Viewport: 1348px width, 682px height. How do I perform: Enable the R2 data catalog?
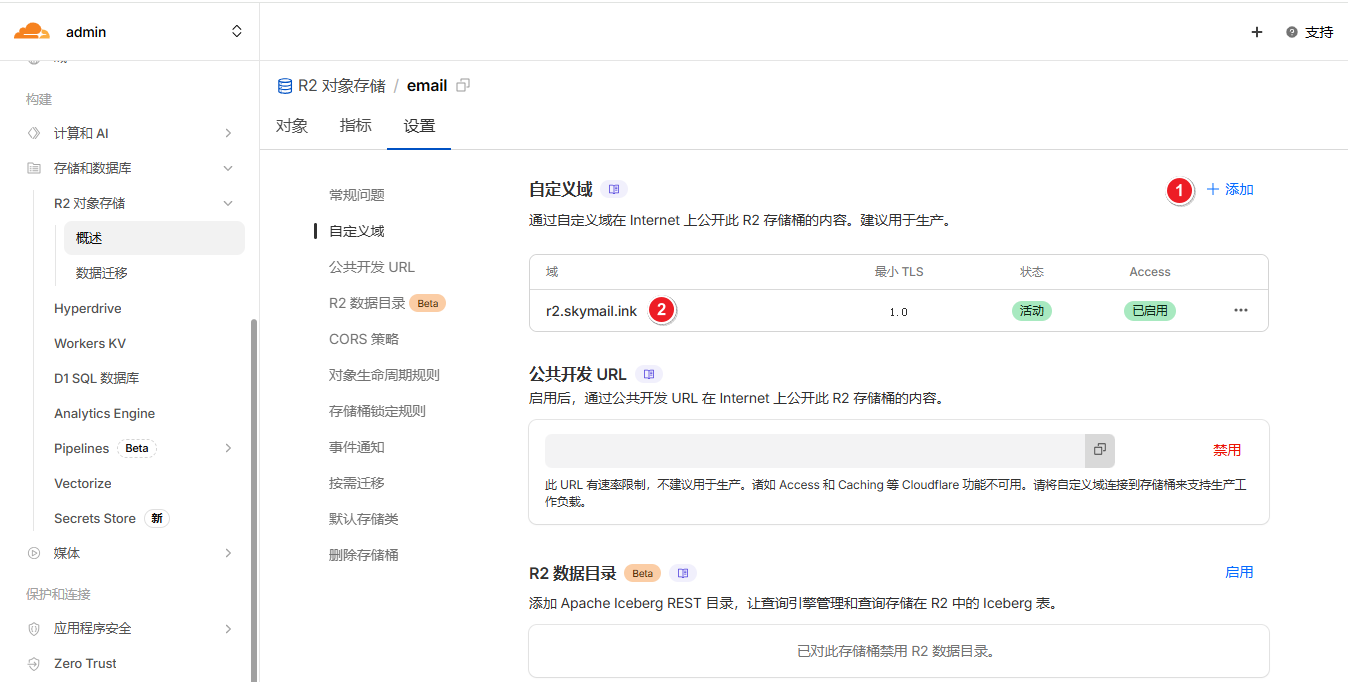(1238, 572)
